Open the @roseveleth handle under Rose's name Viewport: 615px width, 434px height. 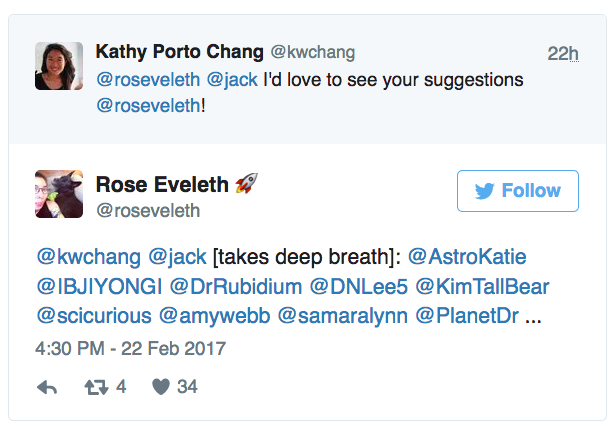point(147,211)
